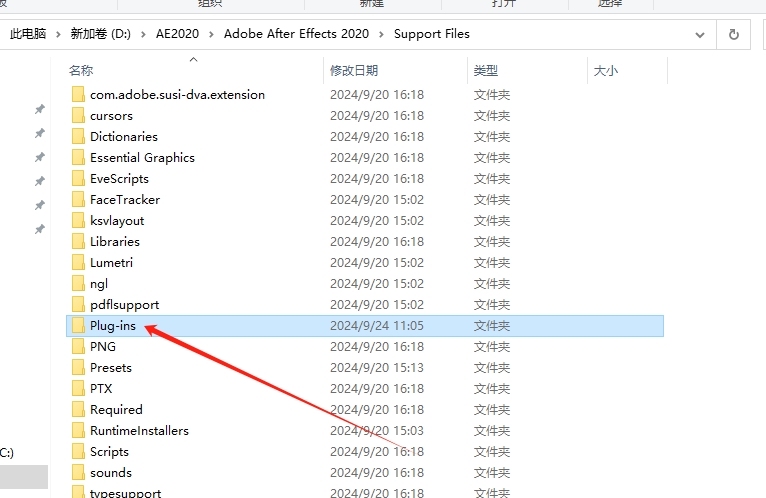
Task: Expand chevron after Adobe After Effects 2020
Action: [x=382, y=34]
